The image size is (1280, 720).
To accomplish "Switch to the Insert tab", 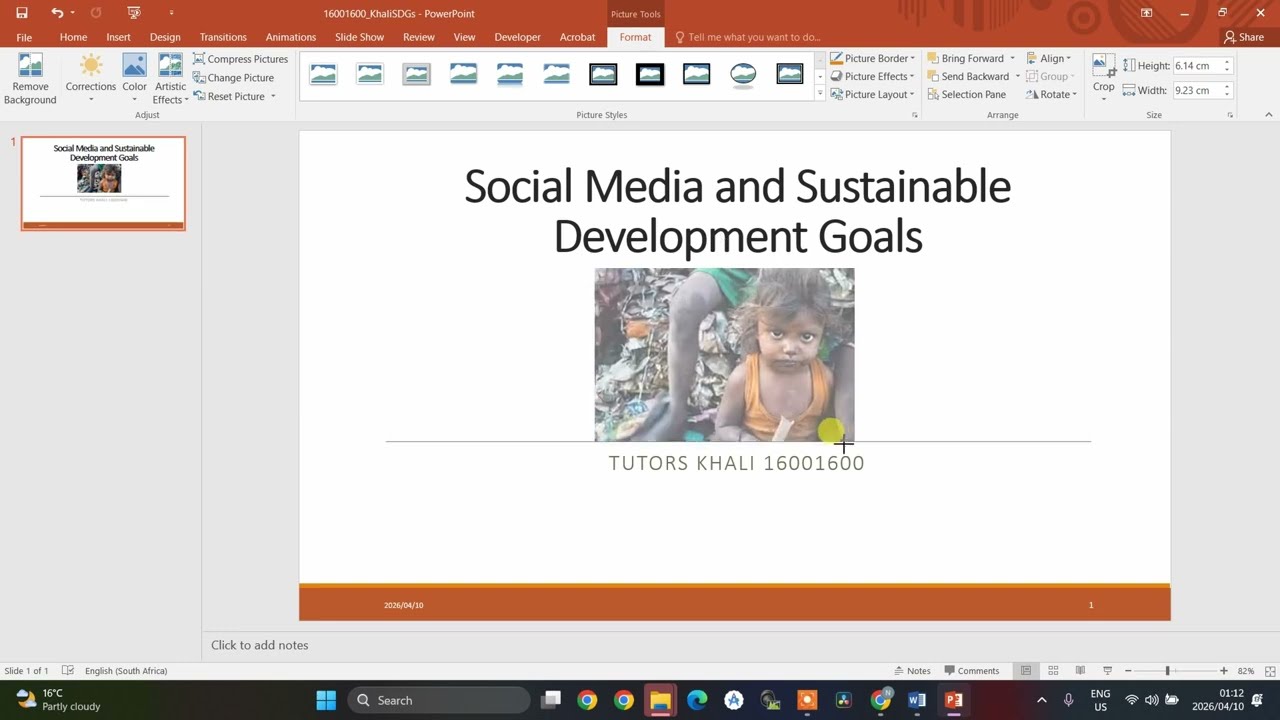I will pyautogui.click(x=118, y=37).
